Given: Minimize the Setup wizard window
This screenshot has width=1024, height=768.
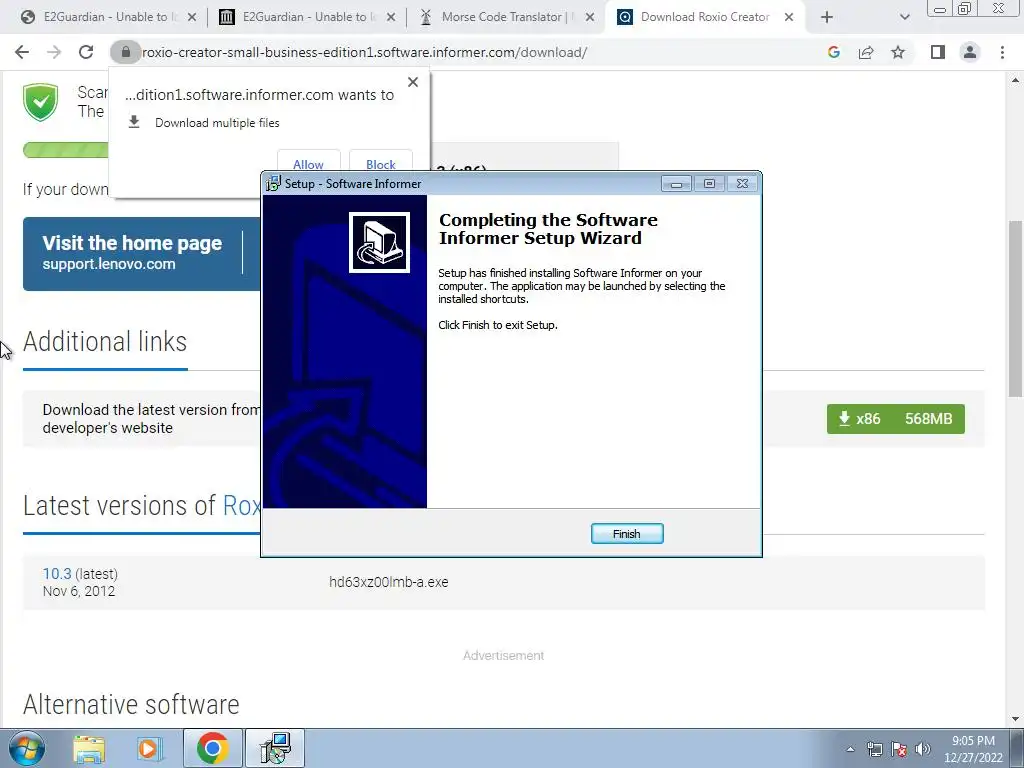Looking at the screenshot, I should click(676, 184).
